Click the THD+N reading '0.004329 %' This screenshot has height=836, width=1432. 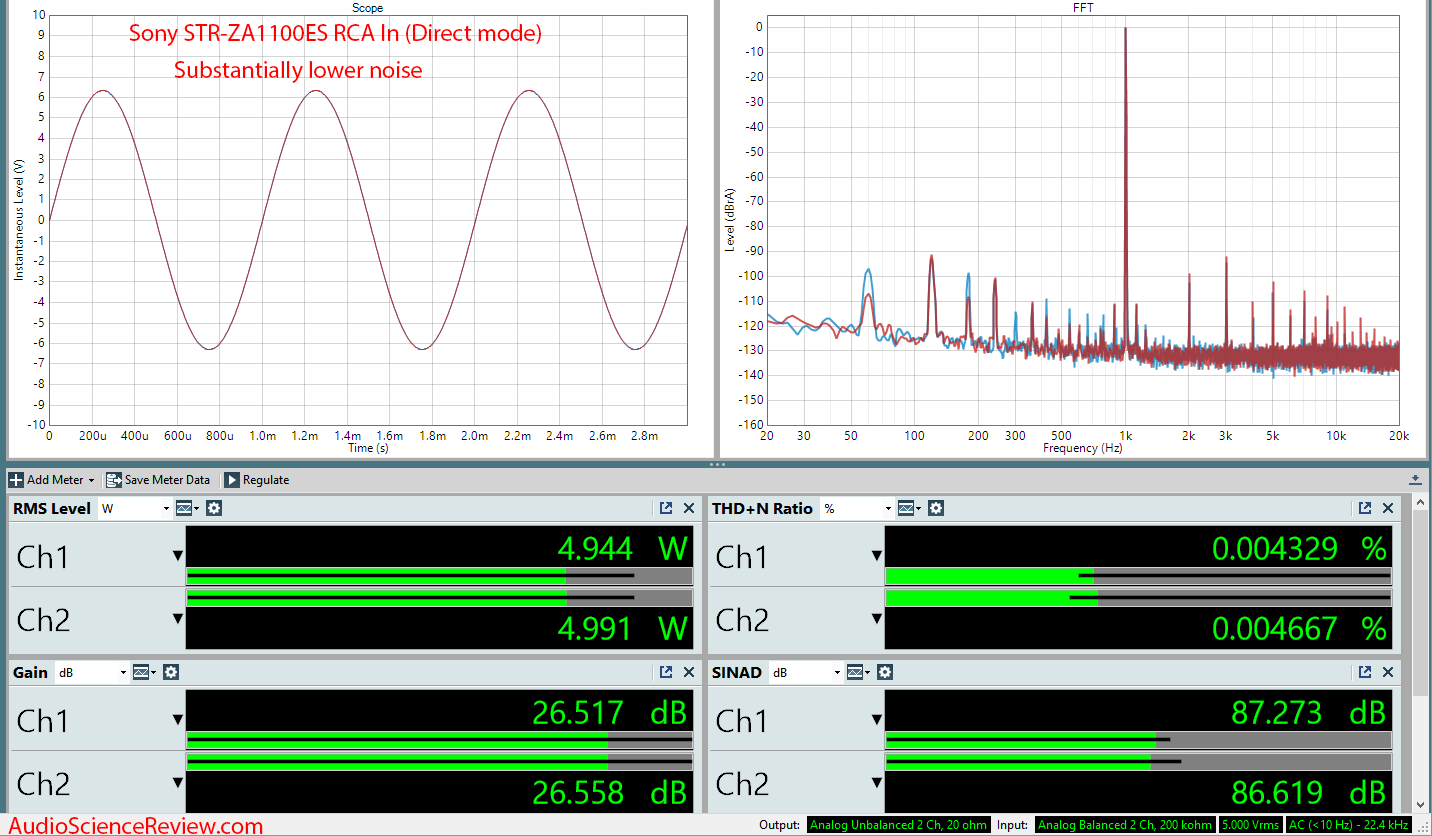point(1299,547)
